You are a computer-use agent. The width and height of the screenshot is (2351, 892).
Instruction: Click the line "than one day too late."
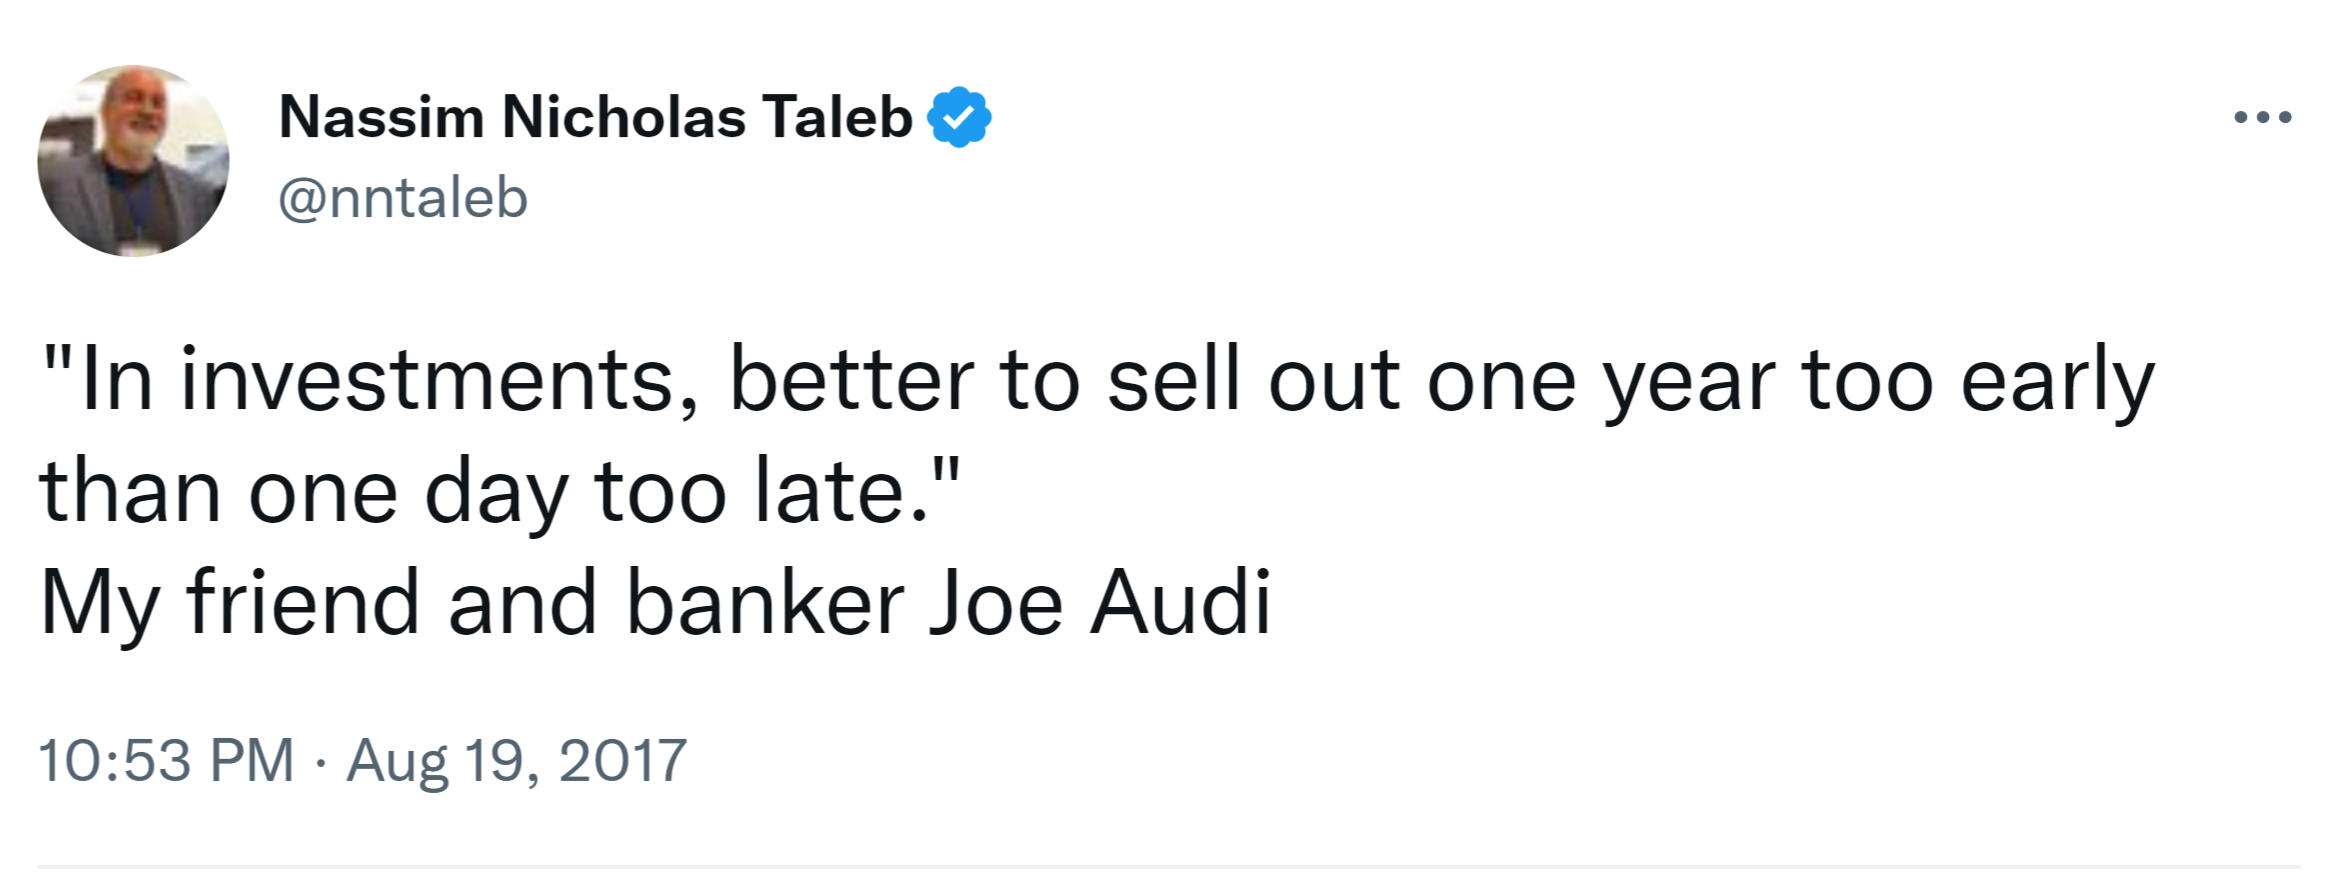tap(499, 492)
